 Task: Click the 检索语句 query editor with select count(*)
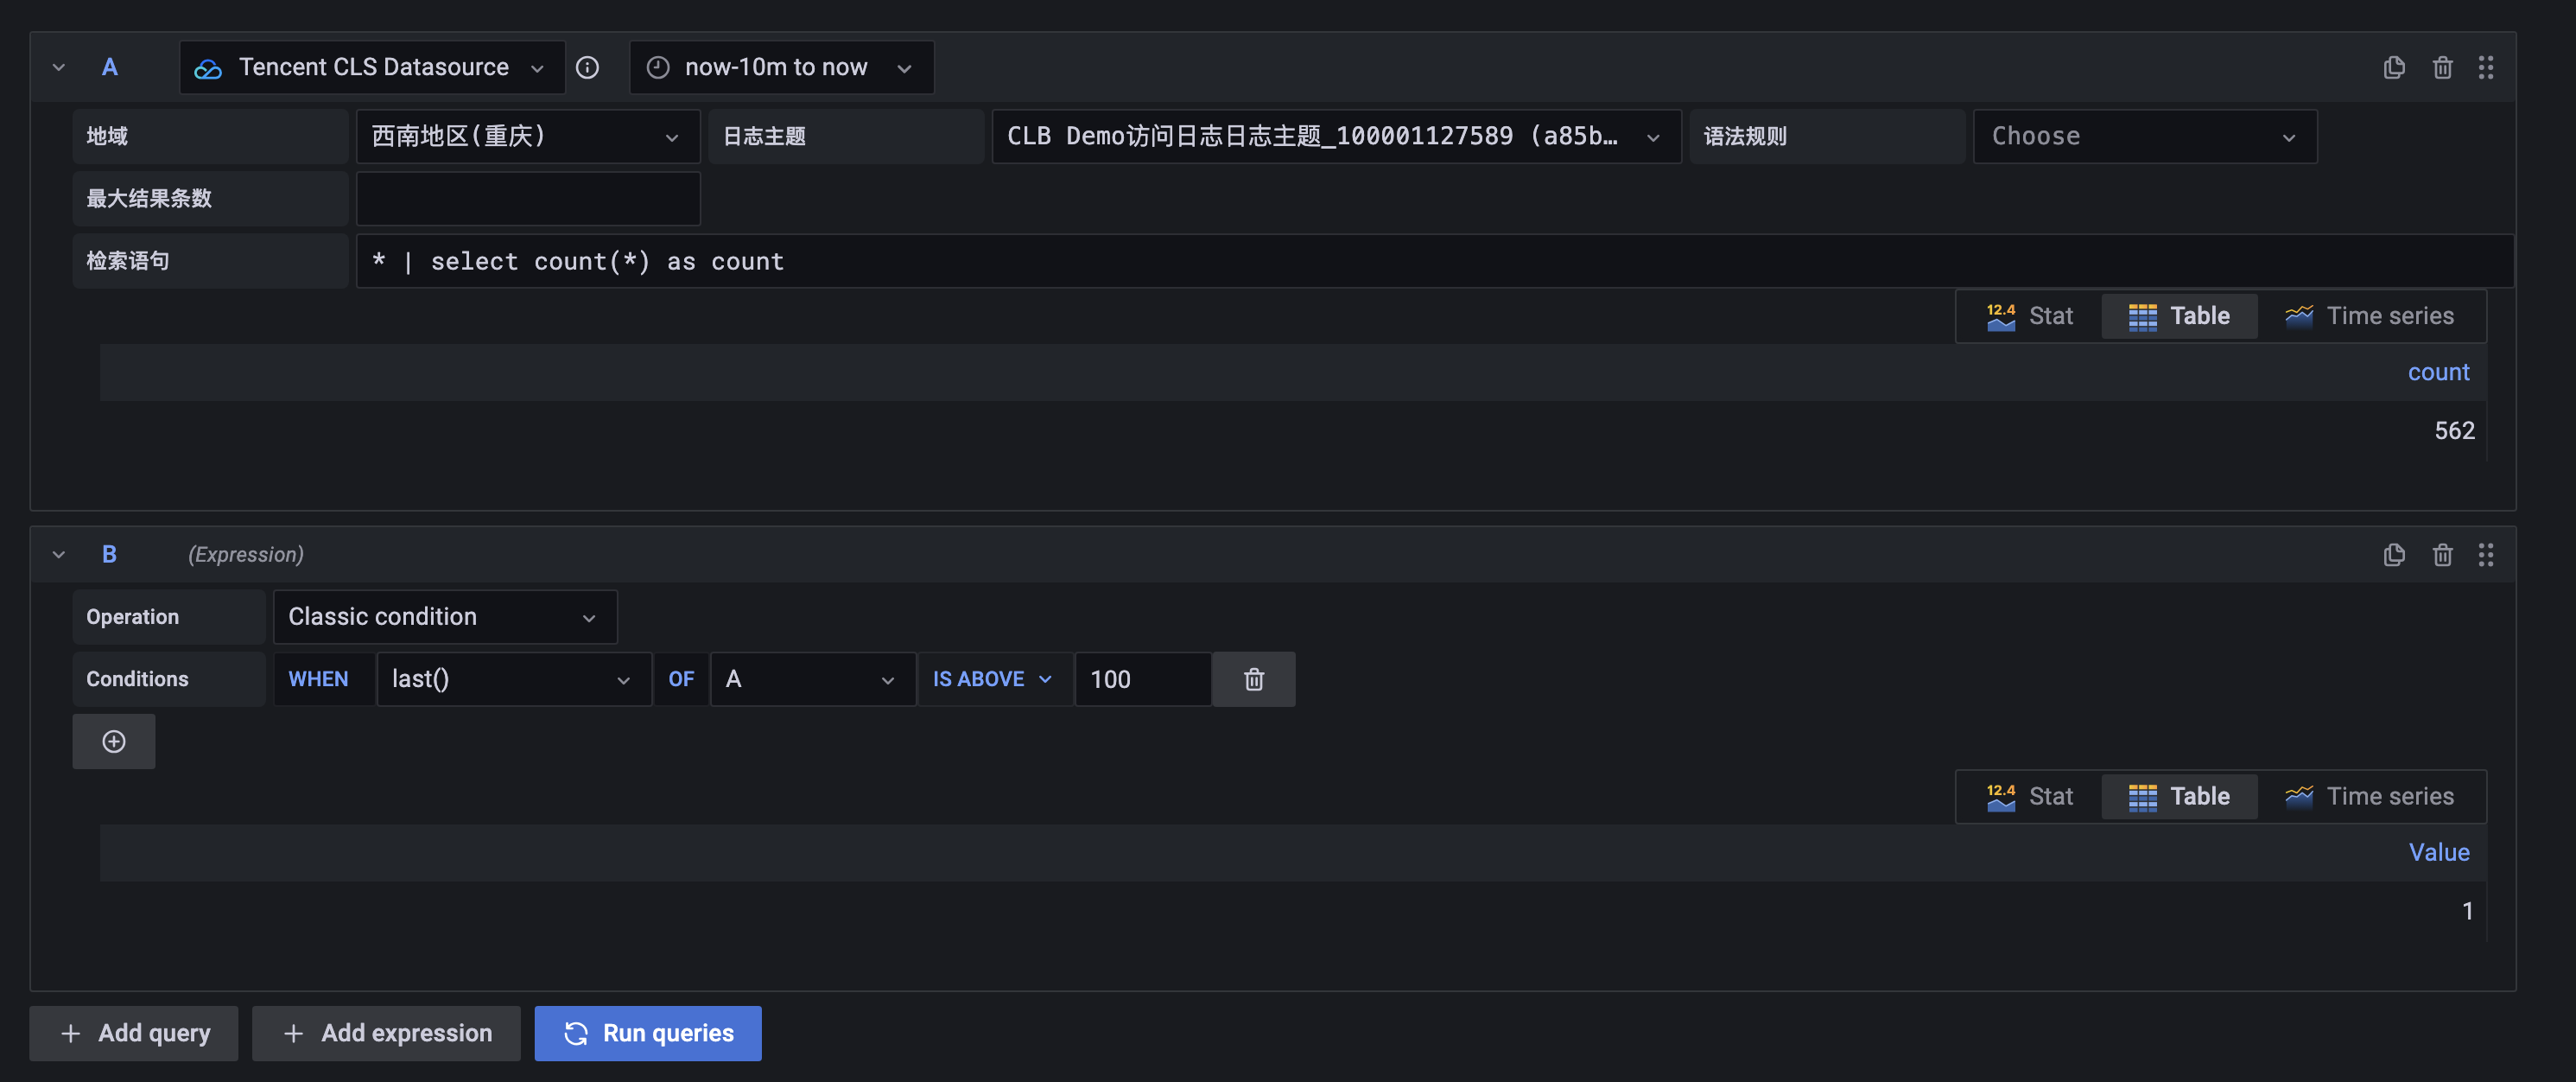(1434, 261)
